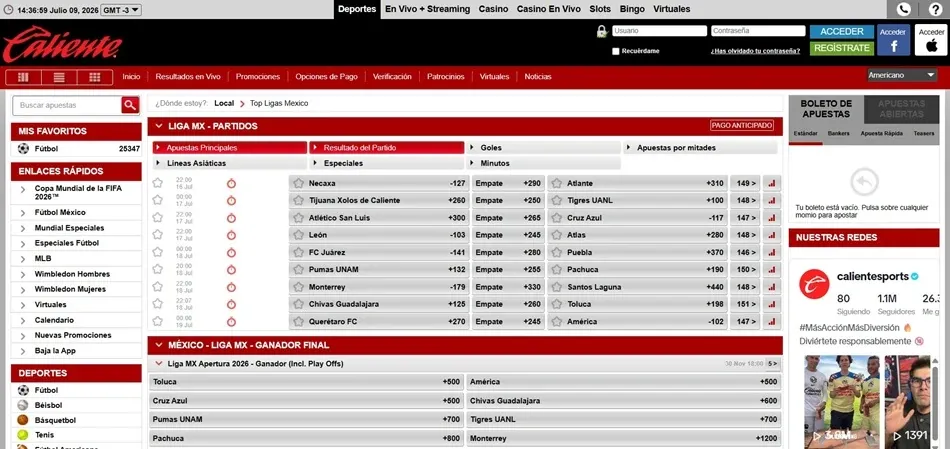Favorite the Chivas Guadalajara vs Toluca match star
Screen dimensions: 950x449
click(x=158, y=304)
